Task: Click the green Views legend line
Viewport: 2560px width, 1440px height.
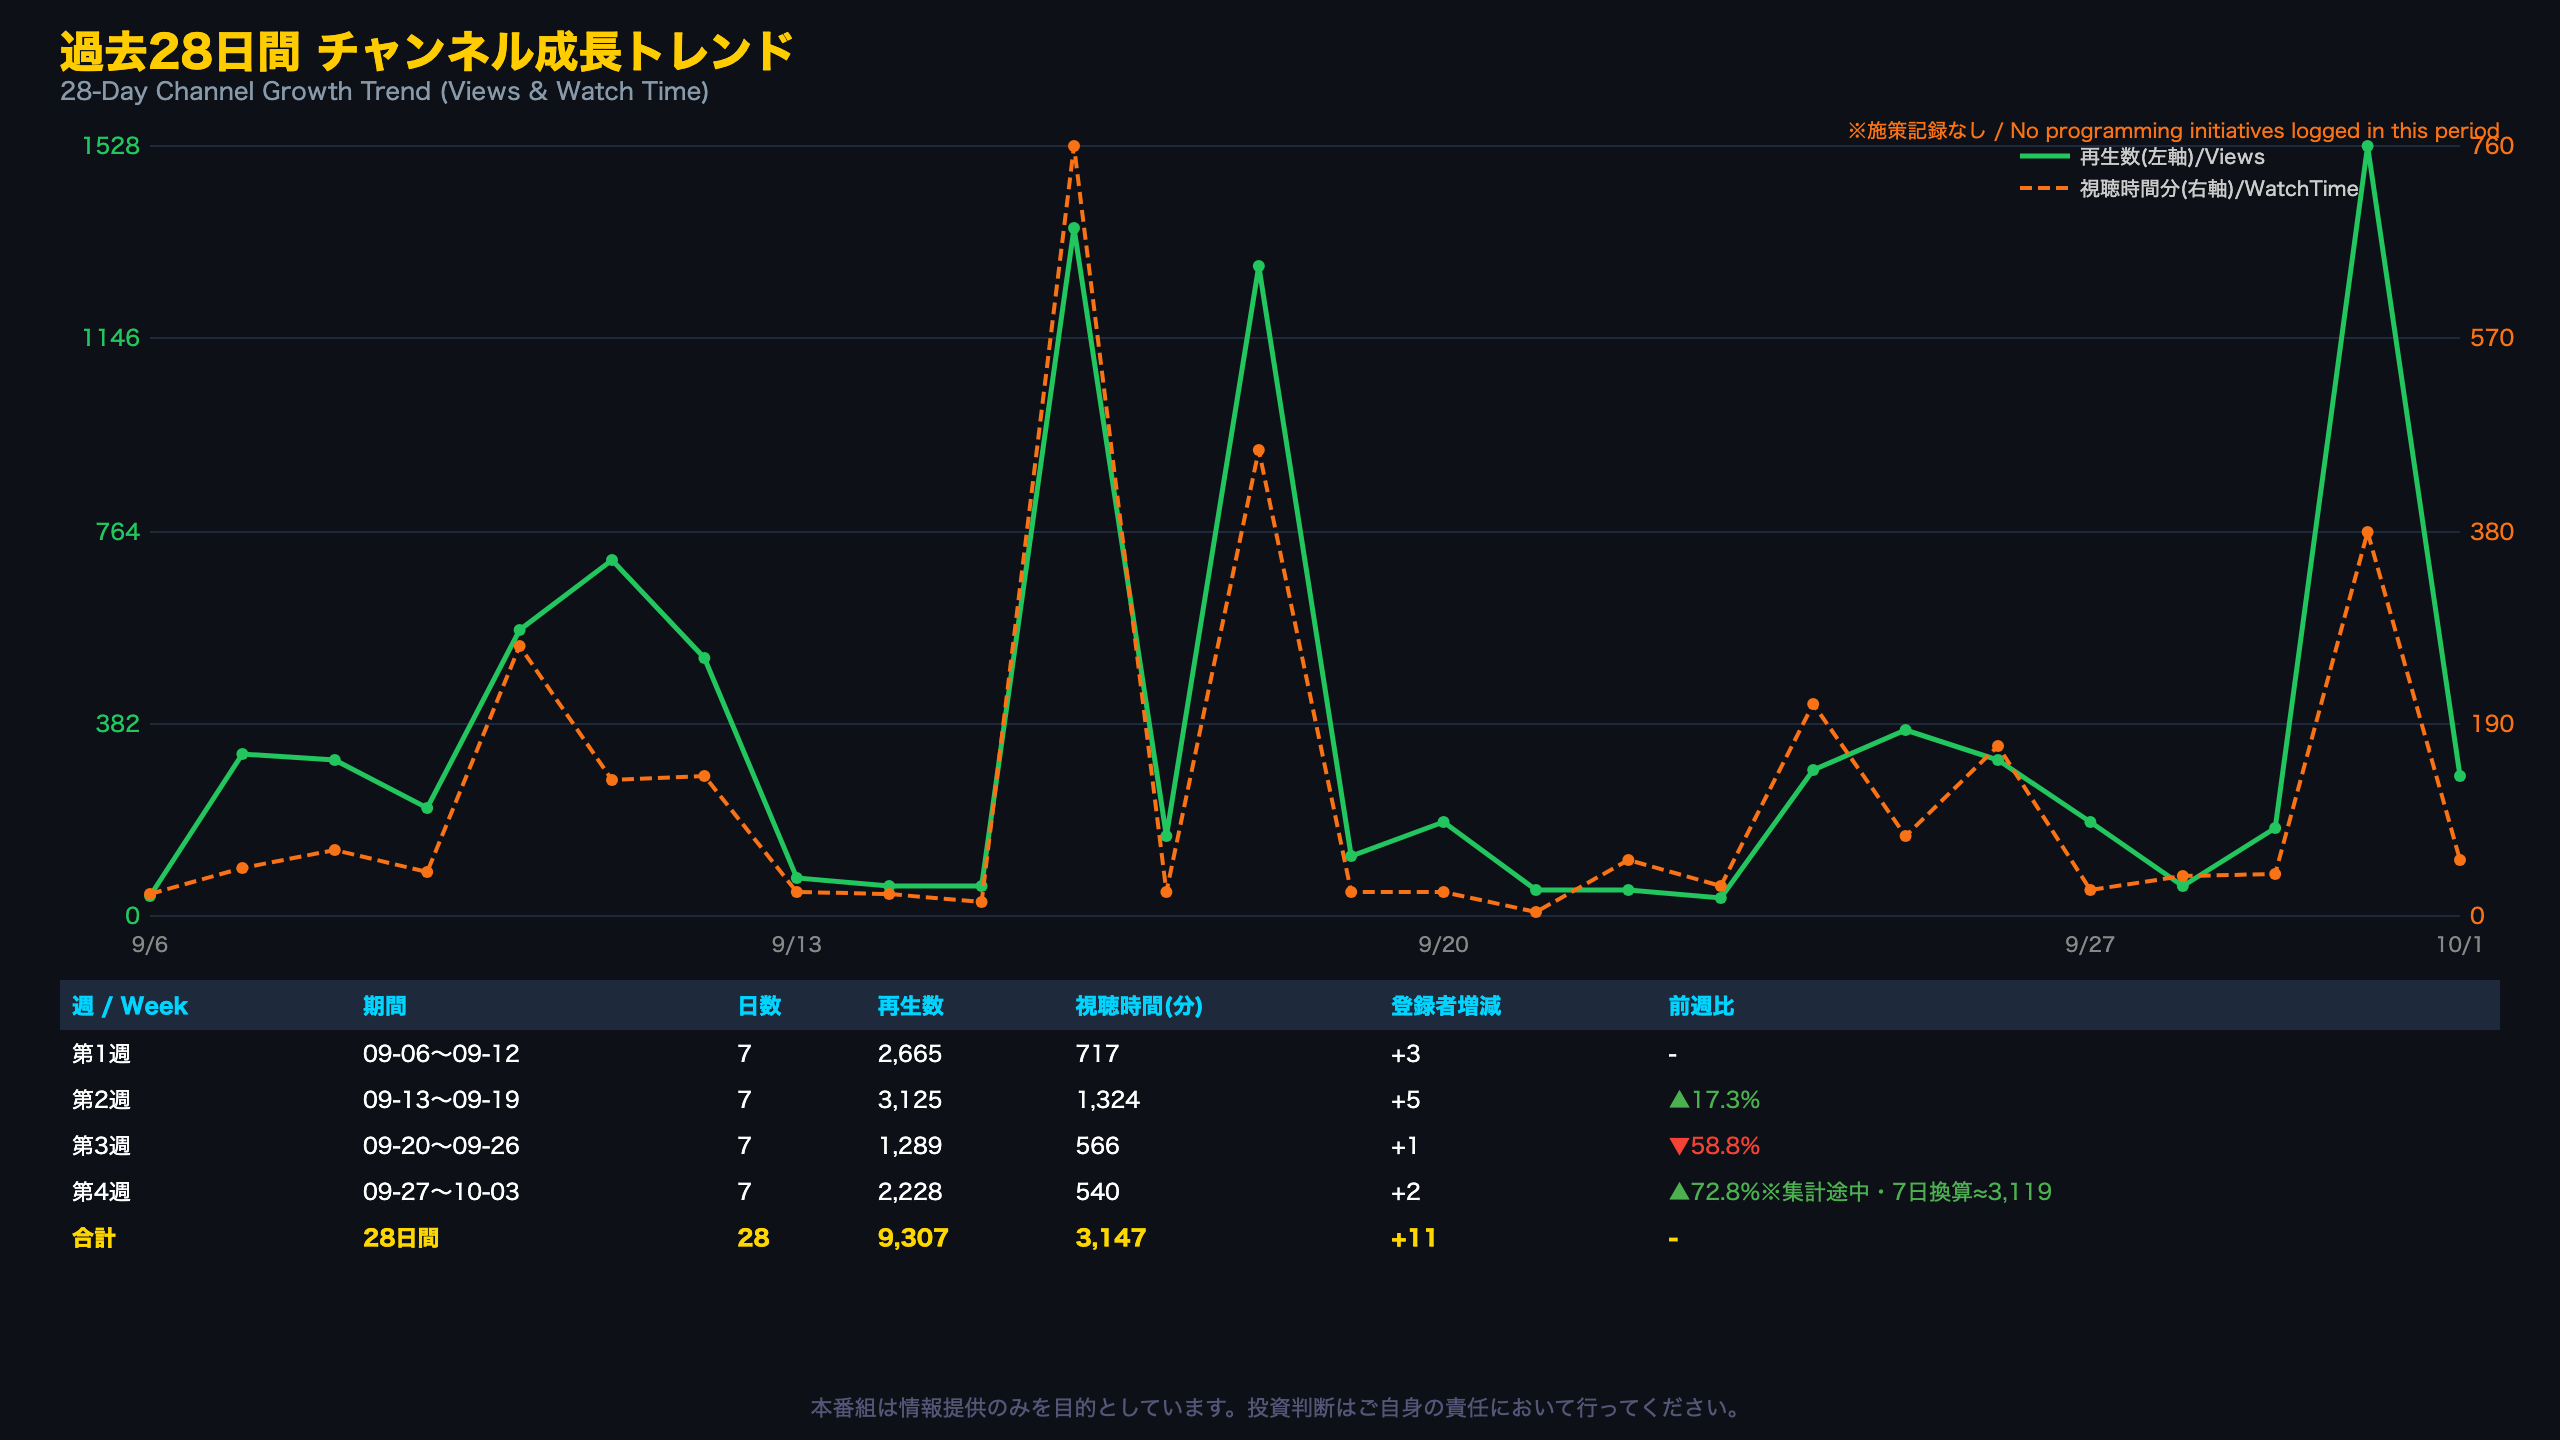Action: point(2044,157)
